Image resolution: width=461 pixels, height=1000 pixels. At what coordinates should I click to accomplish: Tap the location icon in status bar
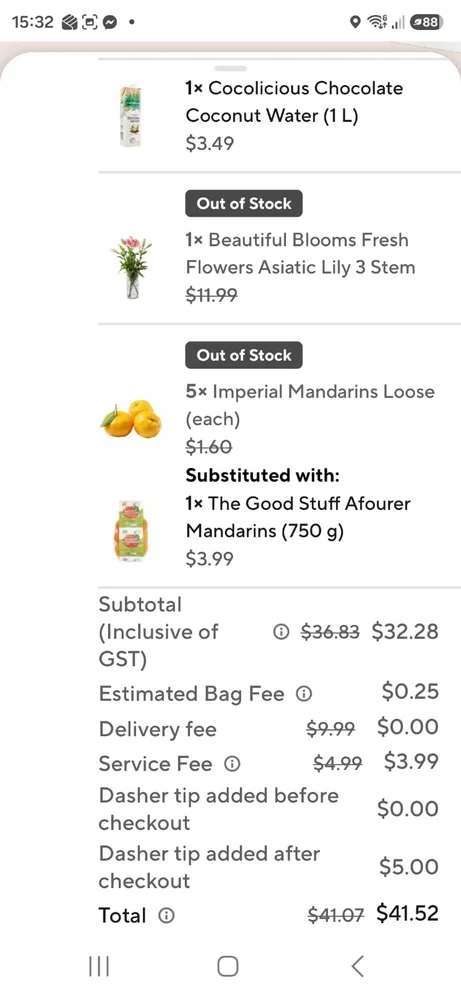[356, 22]
